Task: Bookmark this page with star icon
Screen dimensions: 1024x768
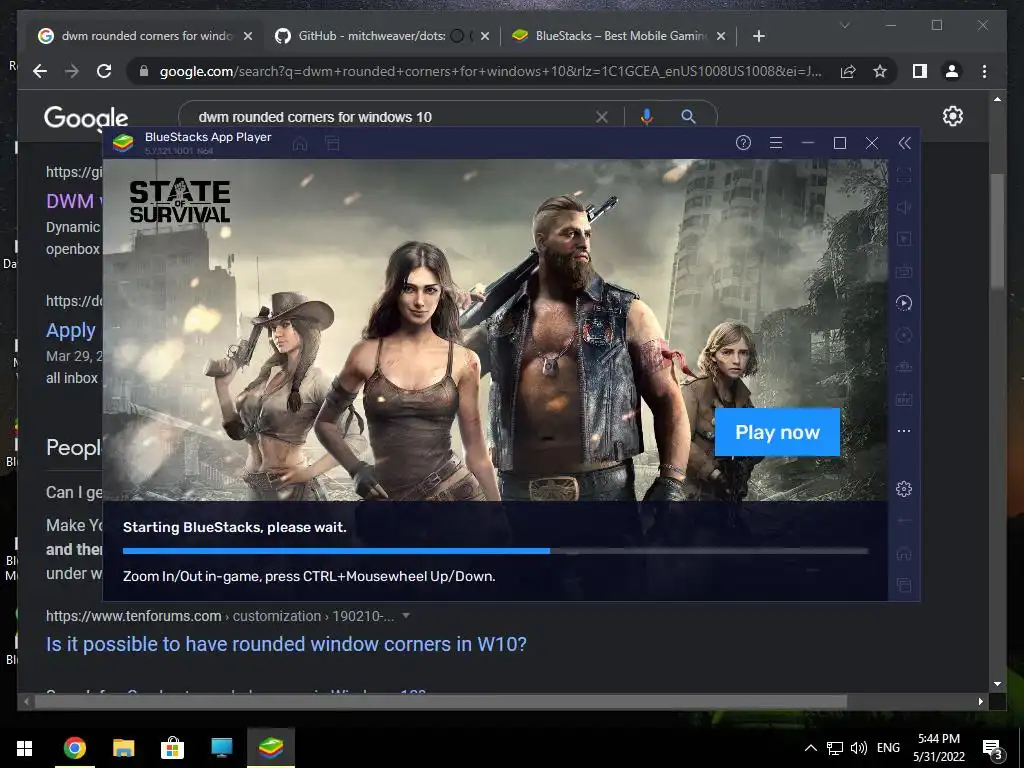Action: (x=880, y=71)
